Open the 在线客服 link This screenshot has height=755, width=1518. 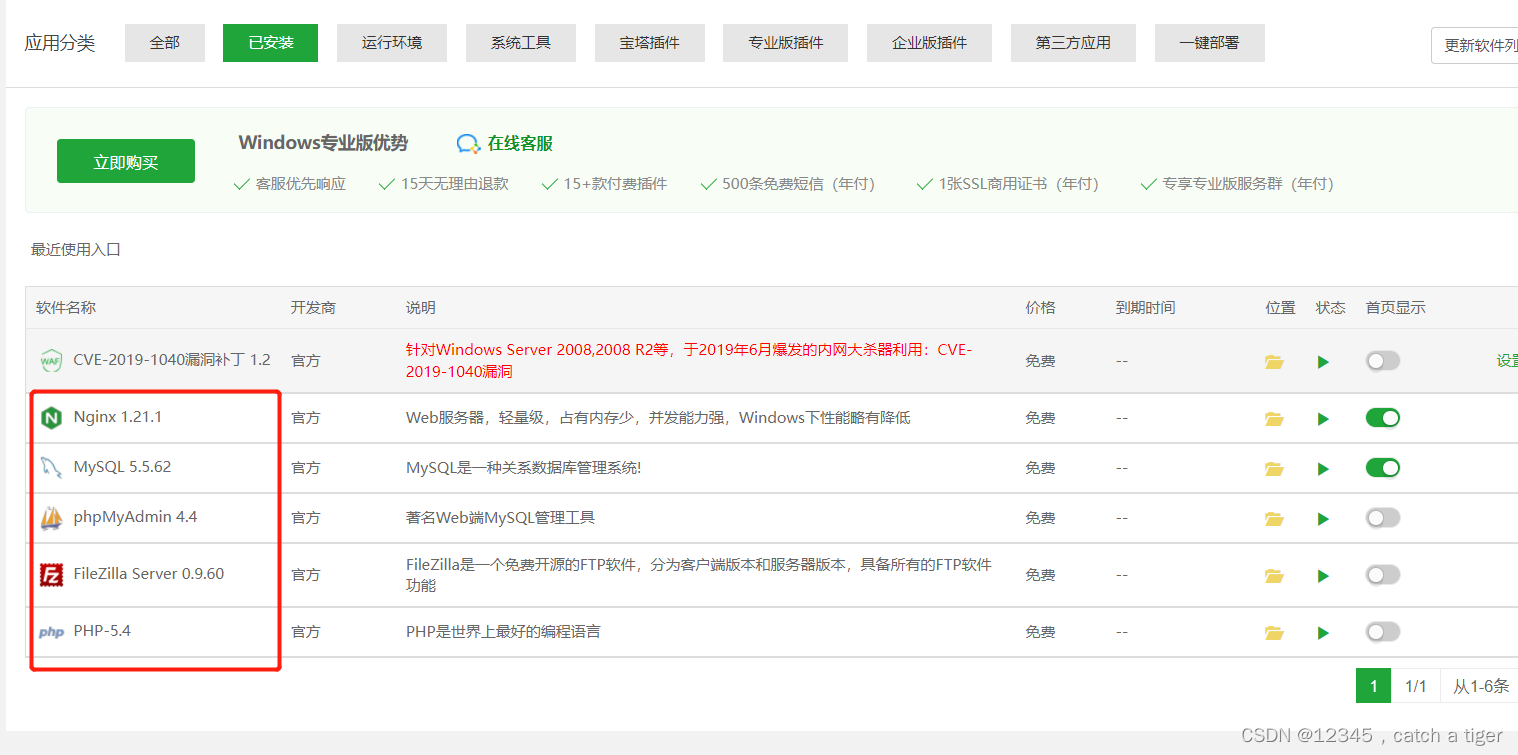pyautogui.click(x=520, y=144)
